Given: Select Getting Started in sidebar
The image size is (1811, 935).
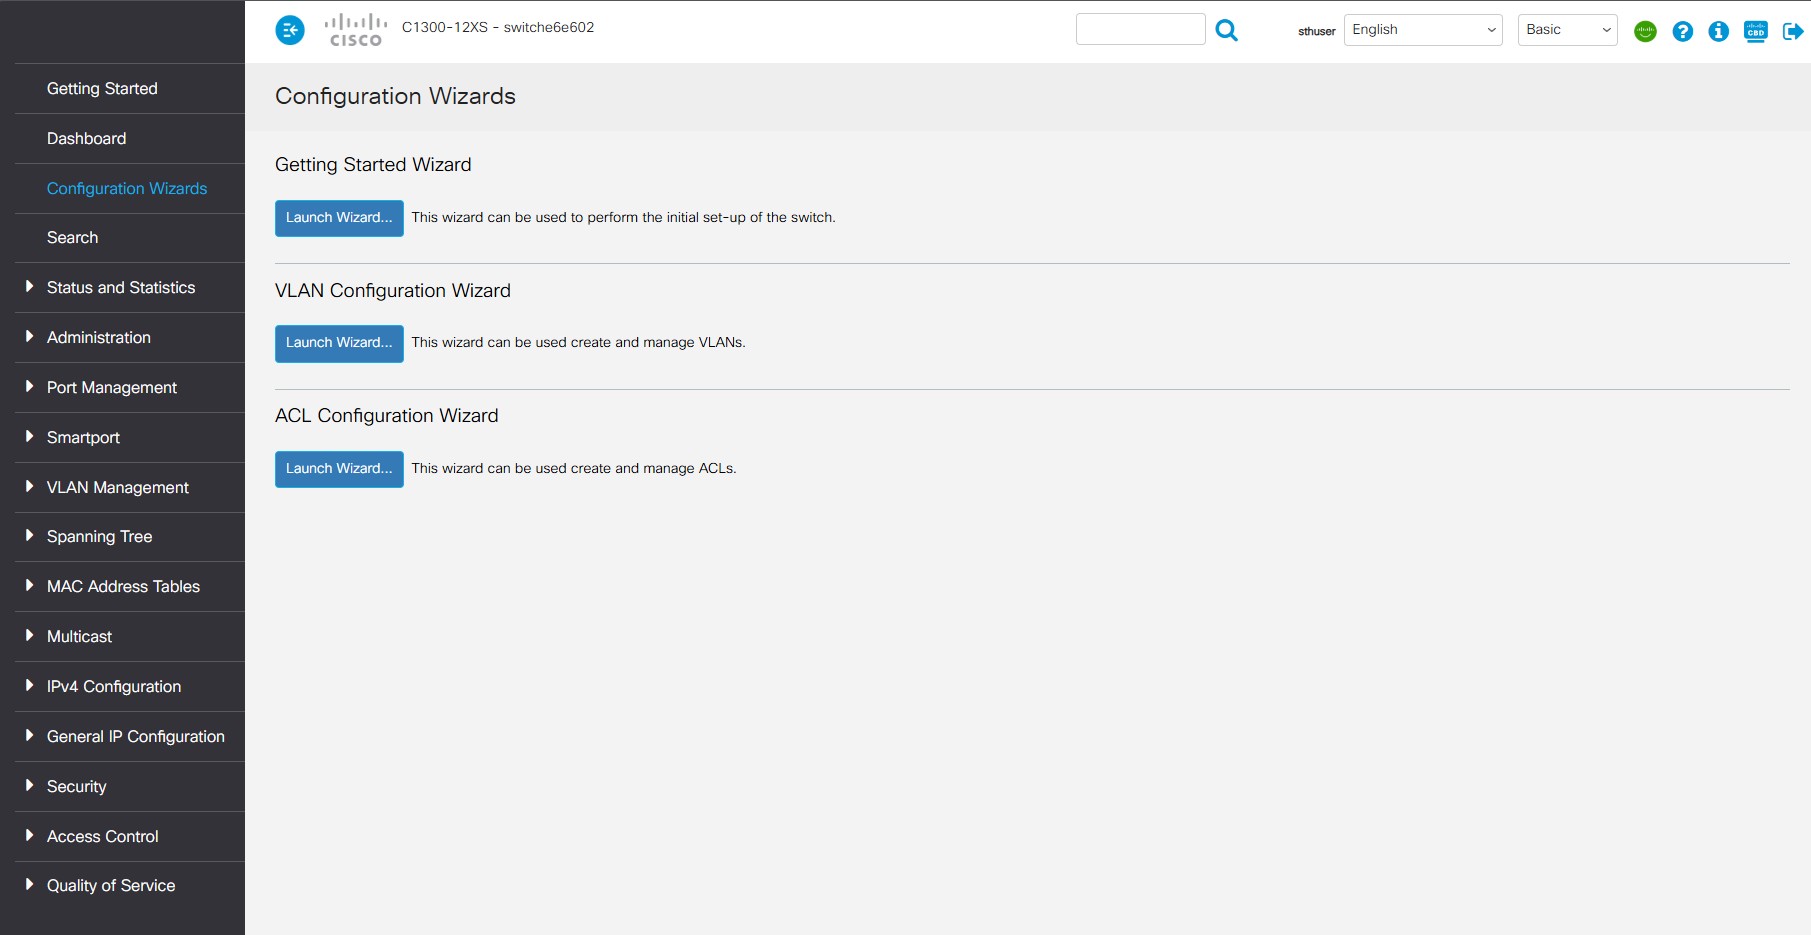Looking at the screenshot, I should tap(102, 88).
